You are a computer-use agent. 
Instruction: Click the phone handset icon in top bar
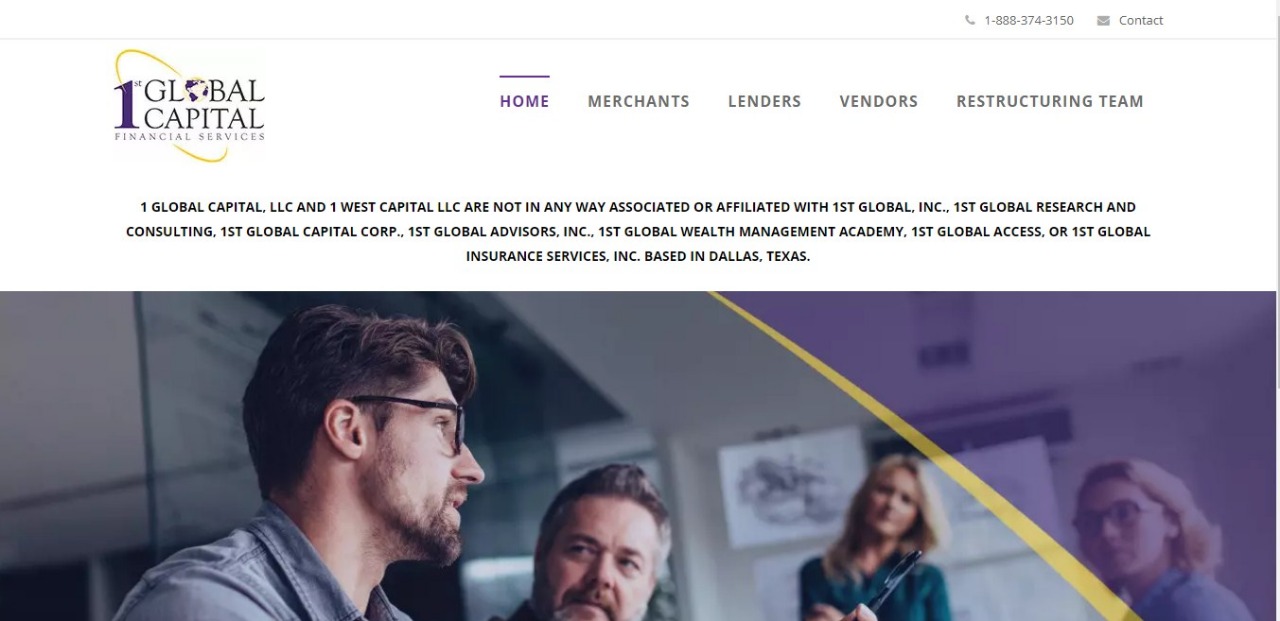(x=970, y=20)
